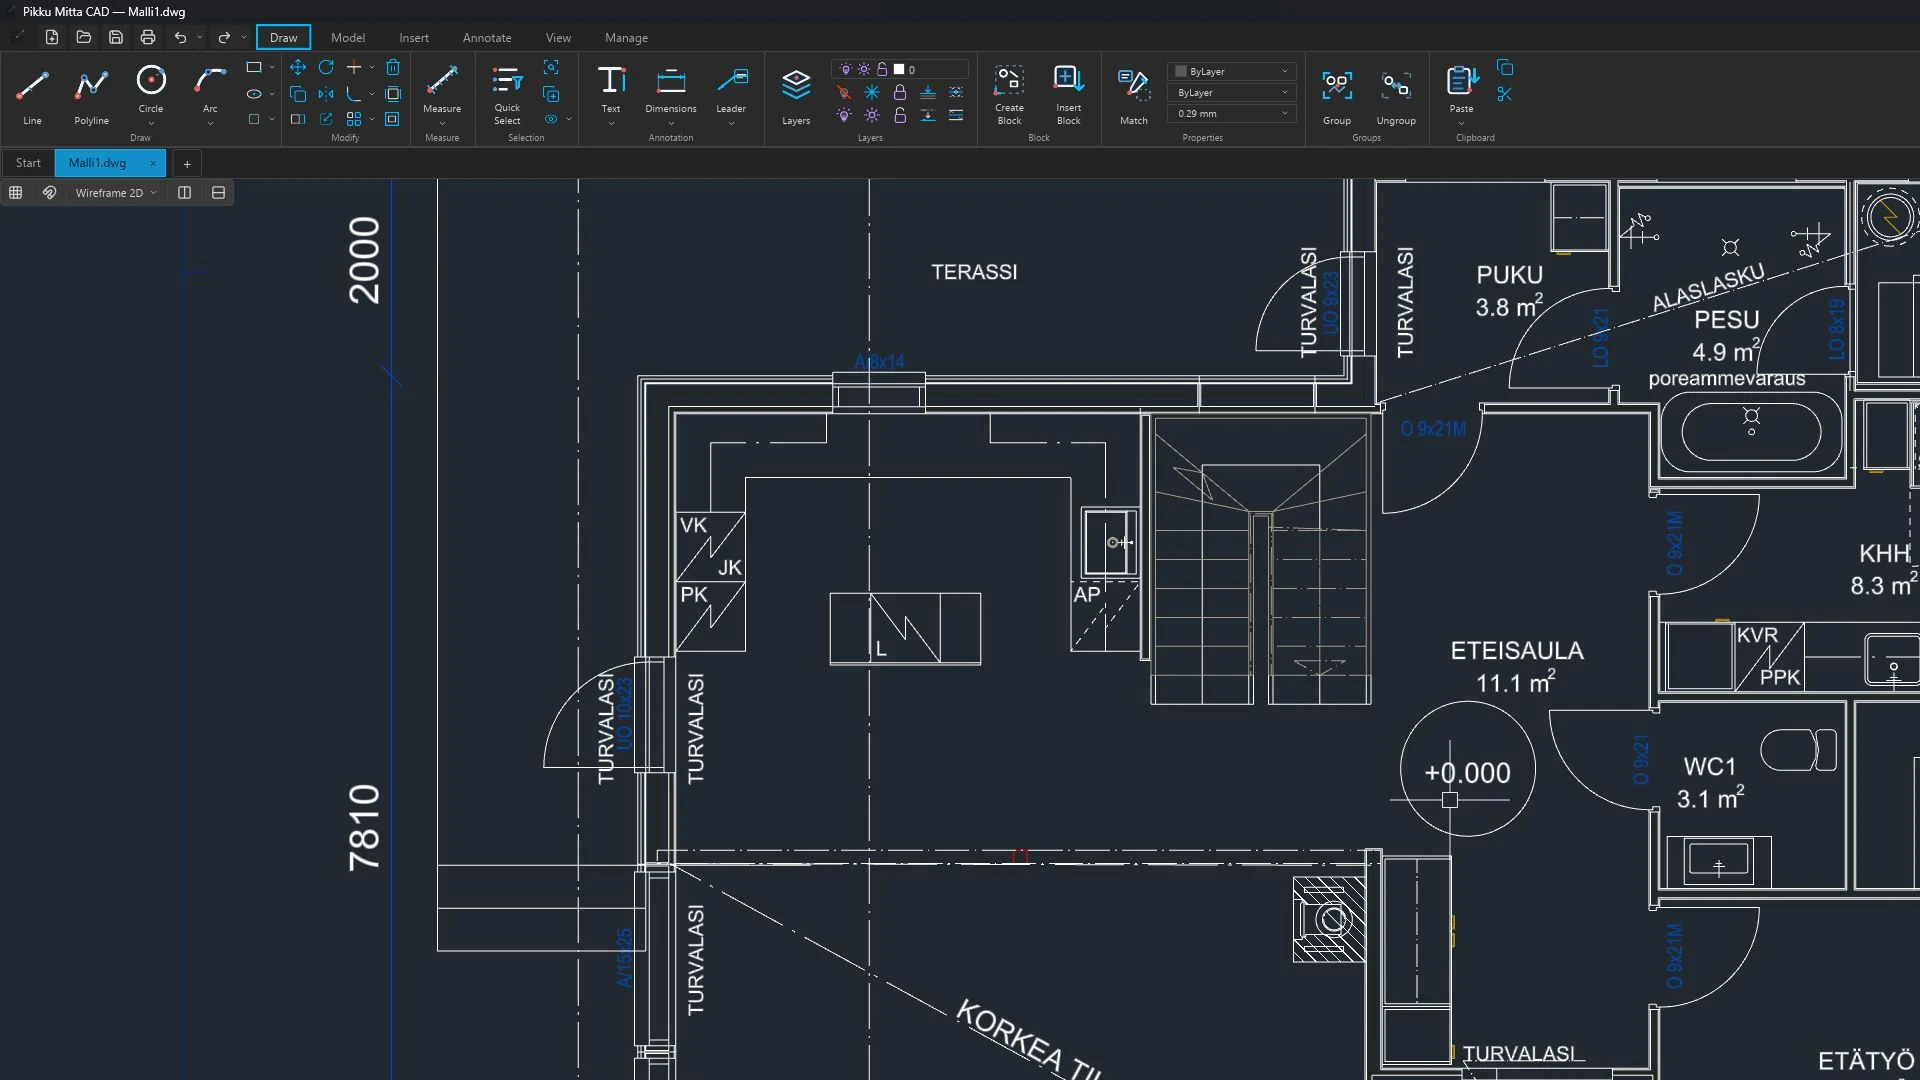
Task: Cut selection with scissors icon
Action: 1505,94
